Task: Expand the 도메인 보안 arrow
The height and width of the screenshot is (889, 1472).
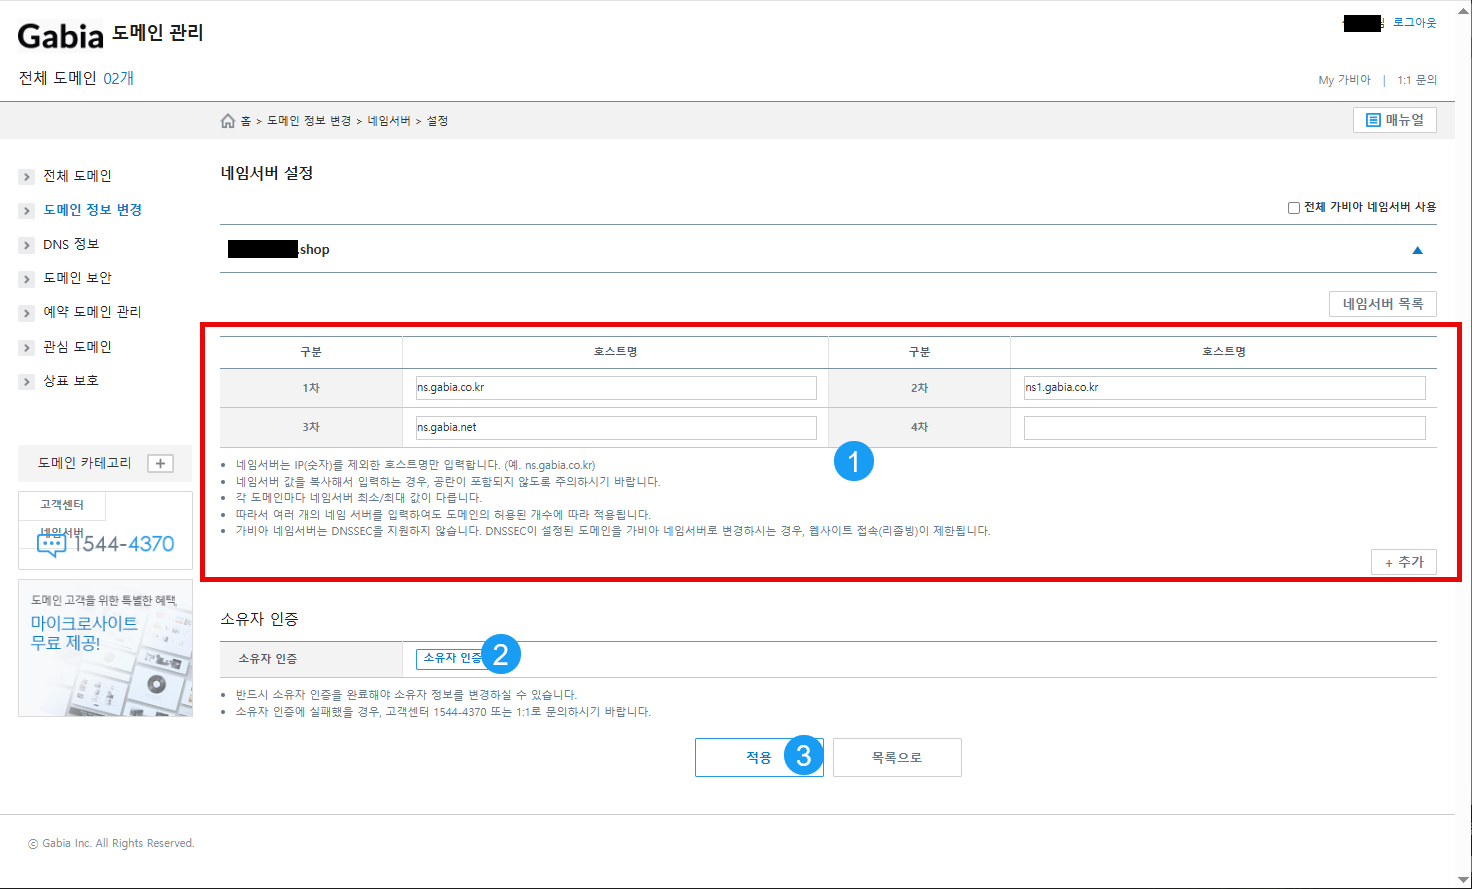Action: click(27, 279)
